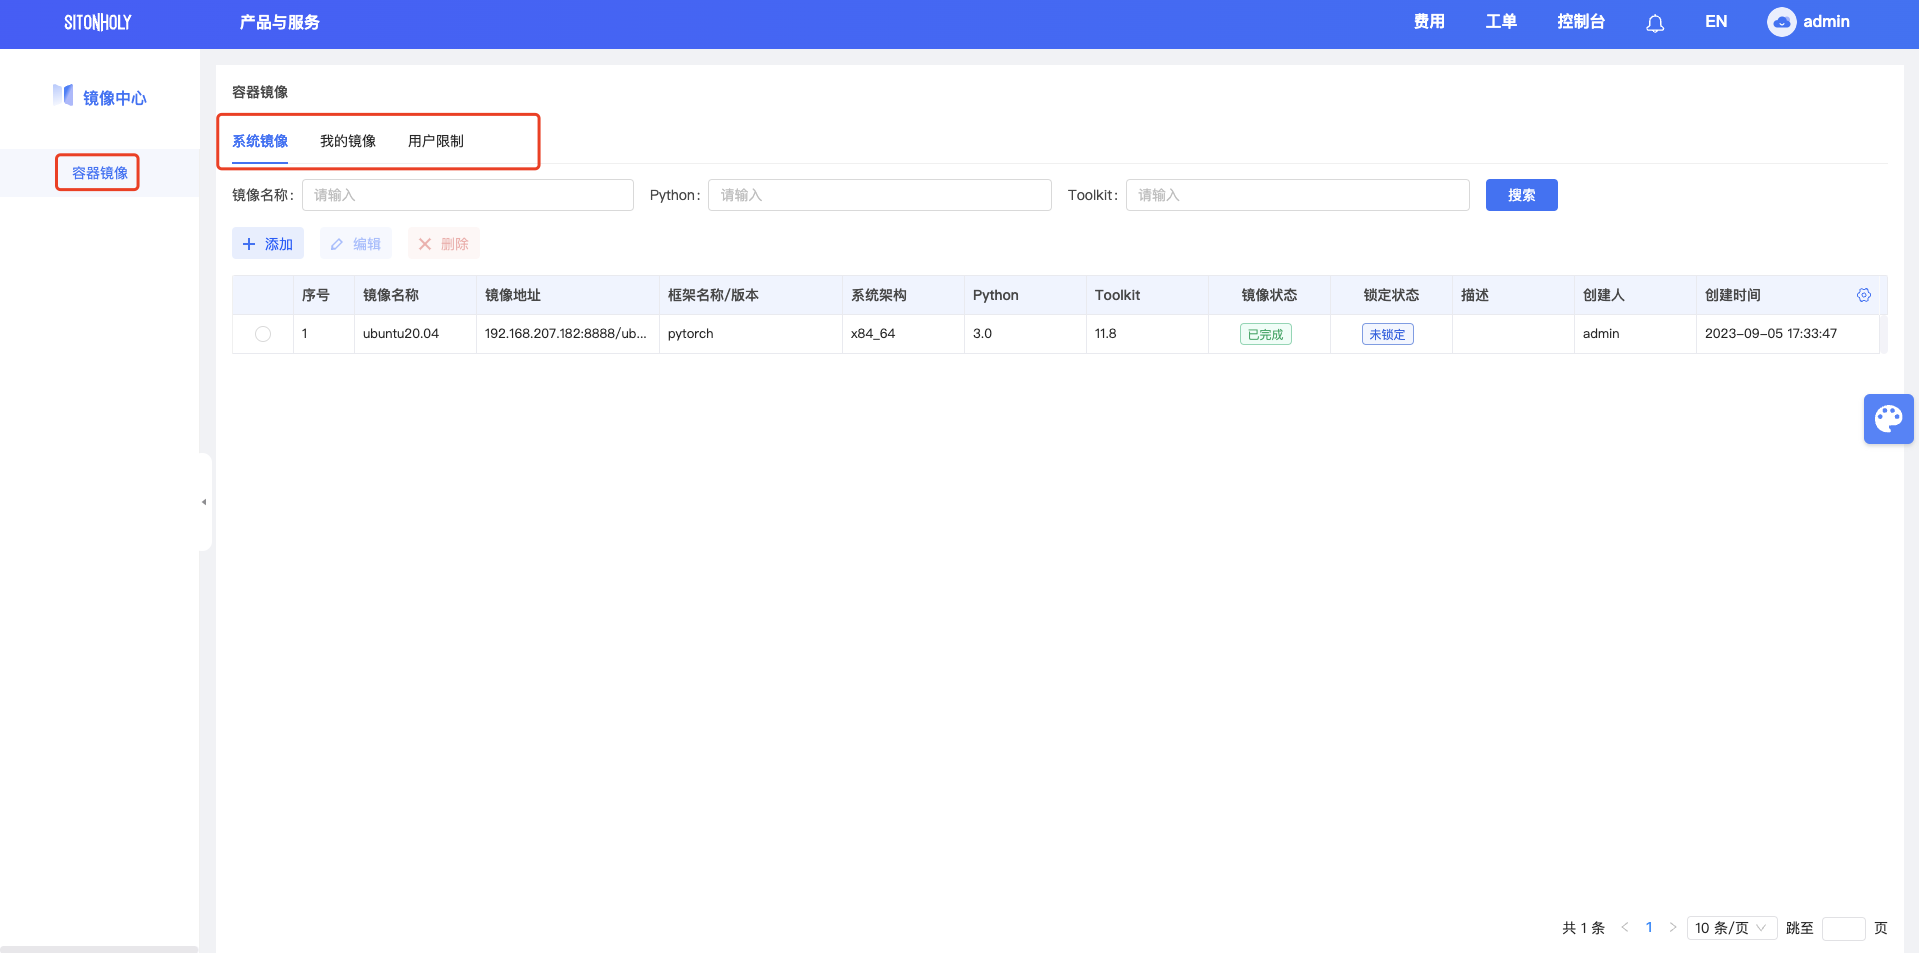Viewport: 1919px width, 953px height.
Task: Open the theme palette floating icon
Action: [x=1888, y=418]
